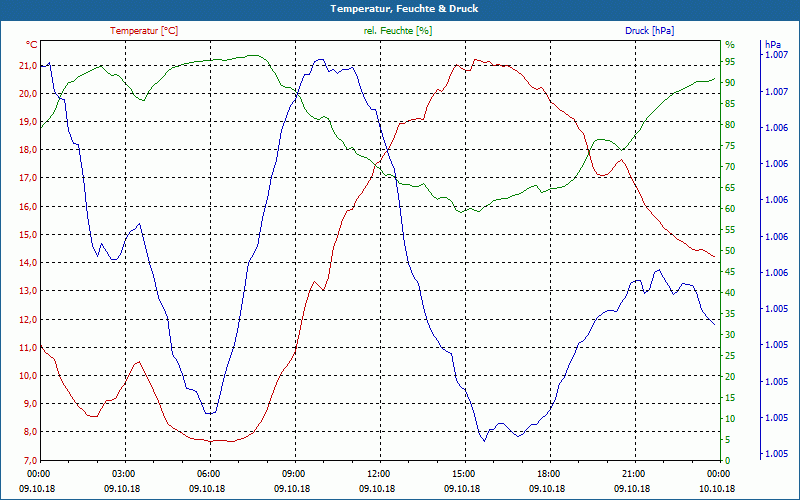Viewport: 800px width, 500px height.
Task: Click the 'hPa' unit label on the pressure axis
Action: click(772, 45)
